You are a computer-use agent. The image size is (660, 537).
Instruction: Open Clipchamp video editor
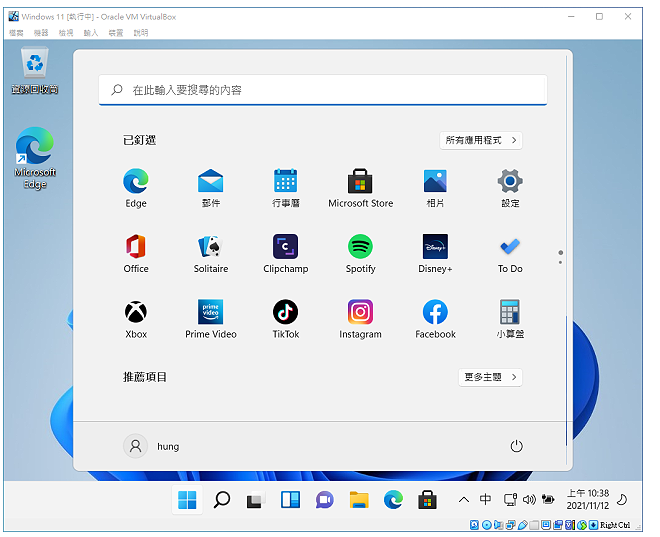[x=285, y=254]
